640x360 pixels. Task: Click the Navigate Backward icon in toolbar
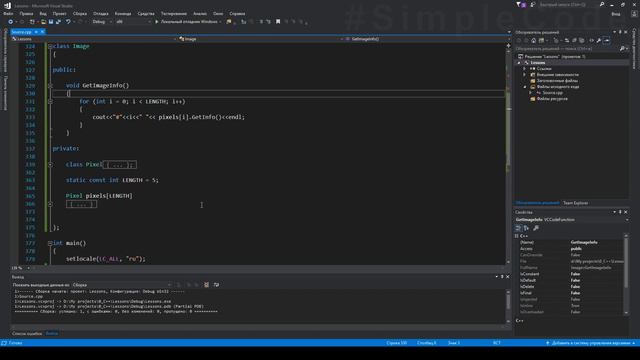[11, 22]
